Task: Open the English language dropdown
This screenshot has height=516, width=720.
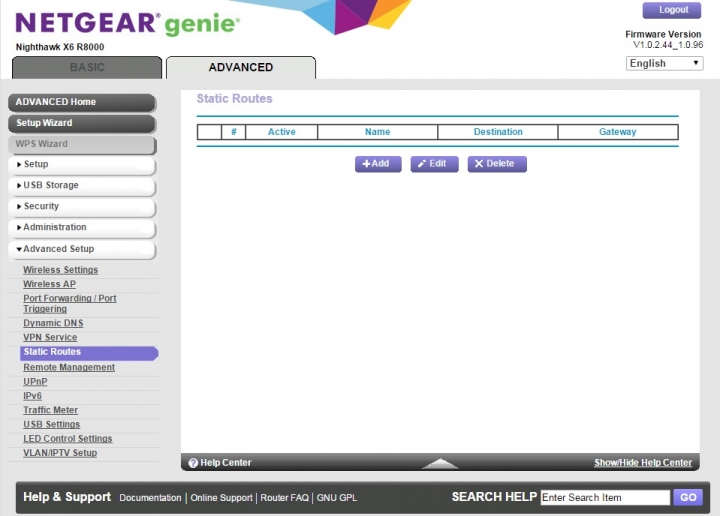Action: 664,63
